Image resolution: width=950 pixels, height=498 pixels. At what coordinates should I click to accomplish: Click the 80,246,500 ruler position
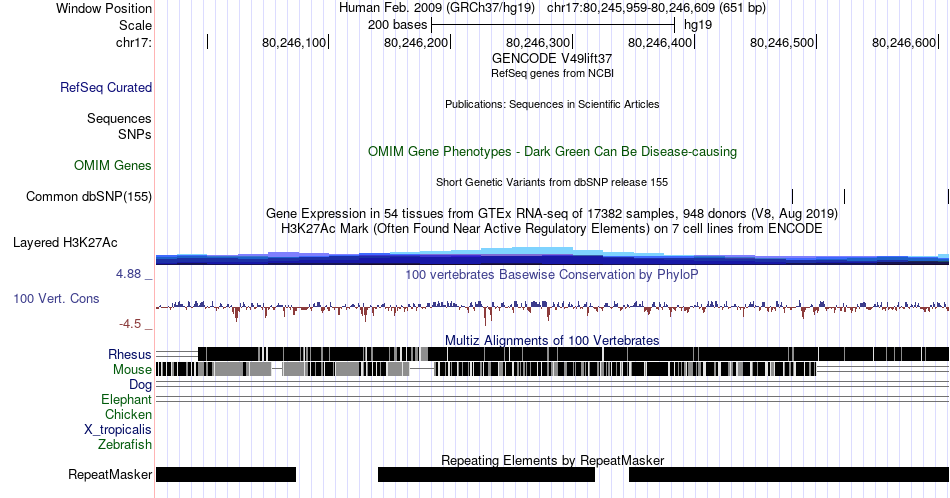(782, 42)
